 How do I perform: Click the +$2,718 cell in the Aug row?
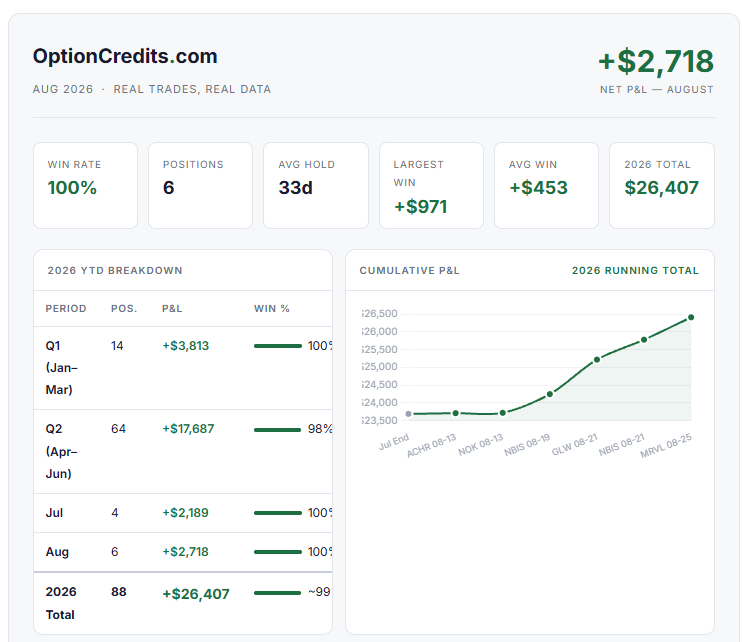pyautogui.click(x=186, y=552)
